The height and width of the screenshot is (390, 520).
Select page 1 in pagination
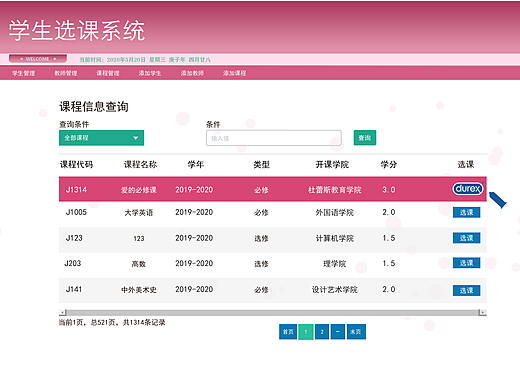(306, 332)
